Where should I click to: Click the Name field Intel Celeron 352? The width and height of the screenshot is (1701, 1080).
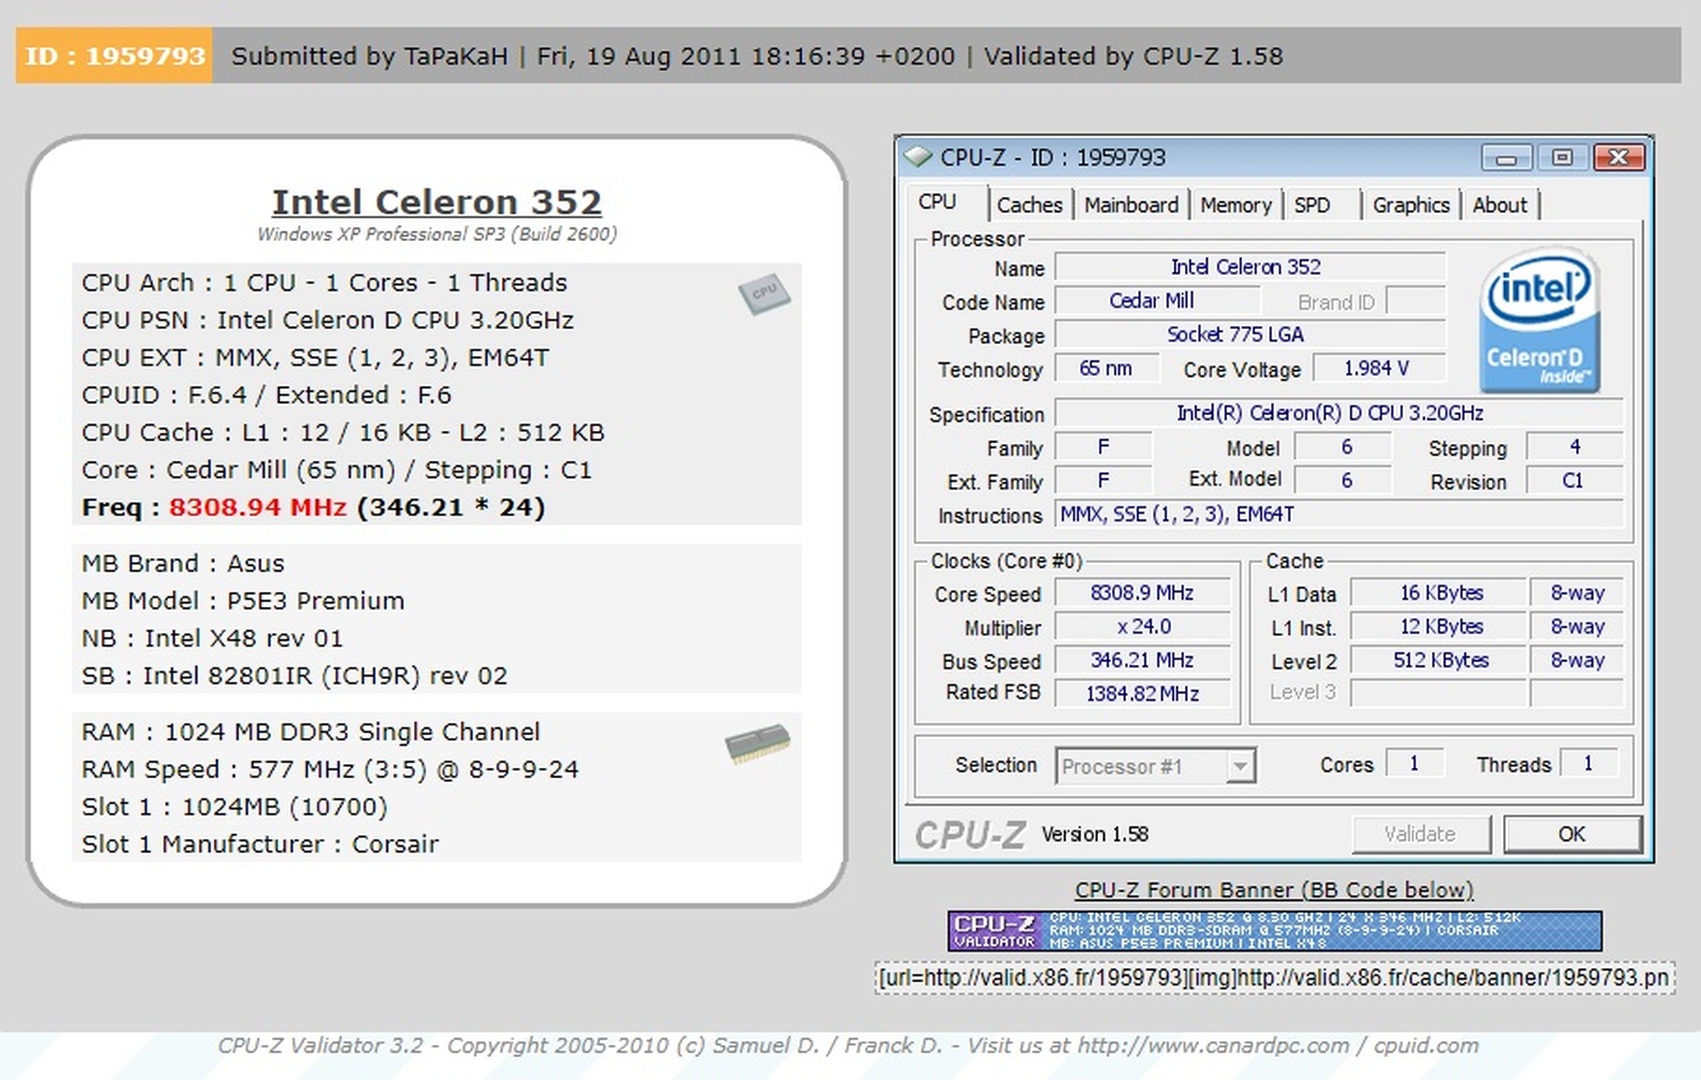pyautogui.click(x=1249, y=267)
